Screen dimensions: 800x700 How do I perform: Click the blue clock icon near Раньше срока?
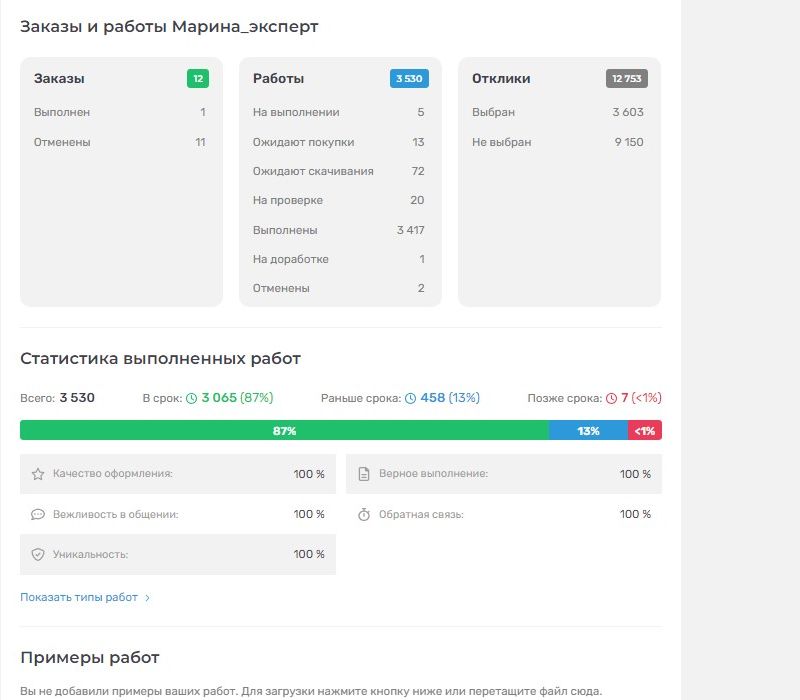click(410, 398)
